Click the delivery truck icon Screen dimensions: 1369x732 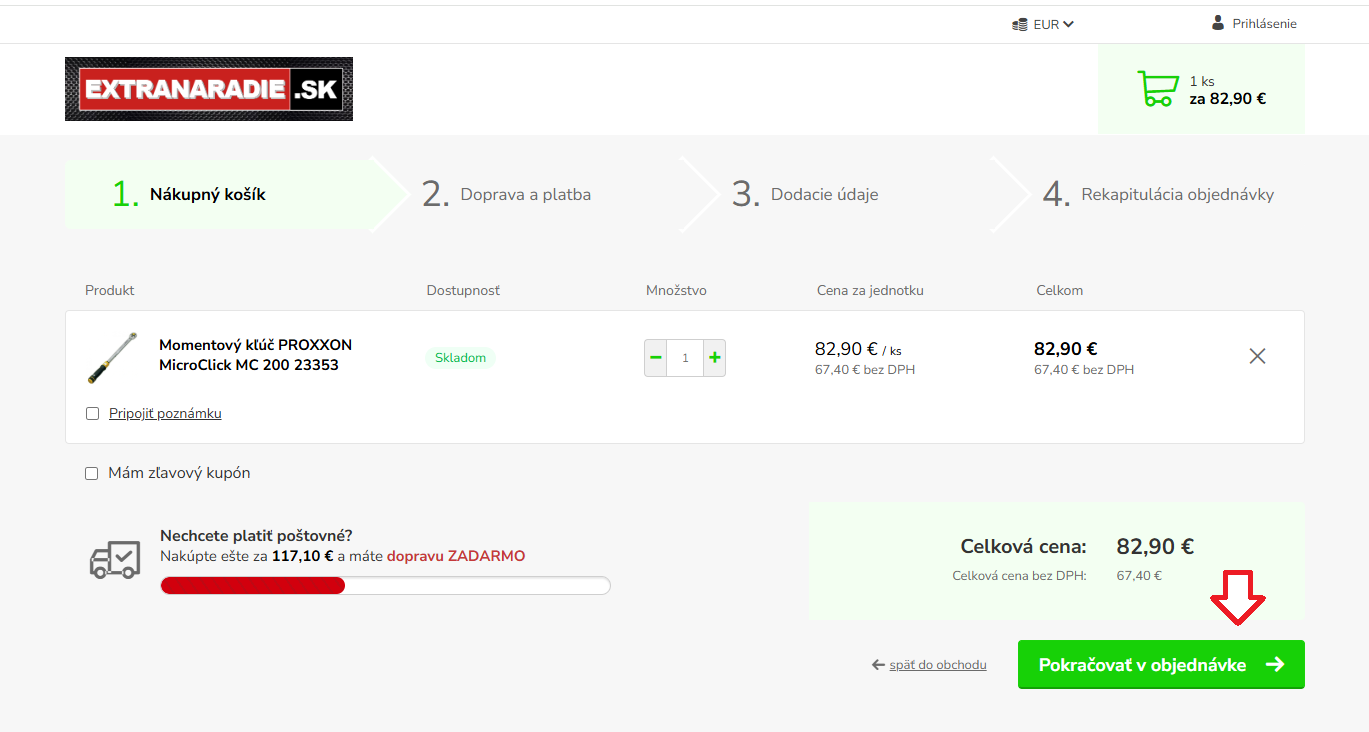(x=114, y=559)
